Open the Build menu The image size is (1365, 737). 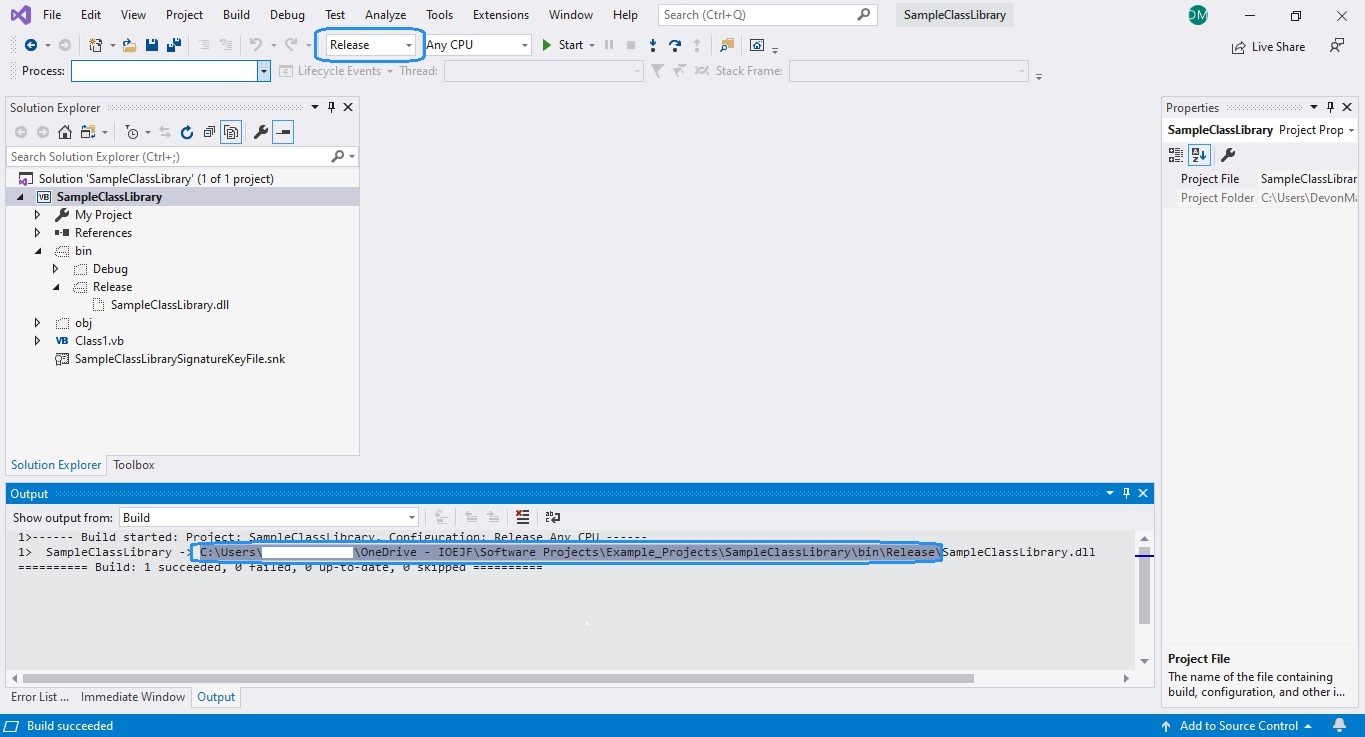[x=236, y=14]
